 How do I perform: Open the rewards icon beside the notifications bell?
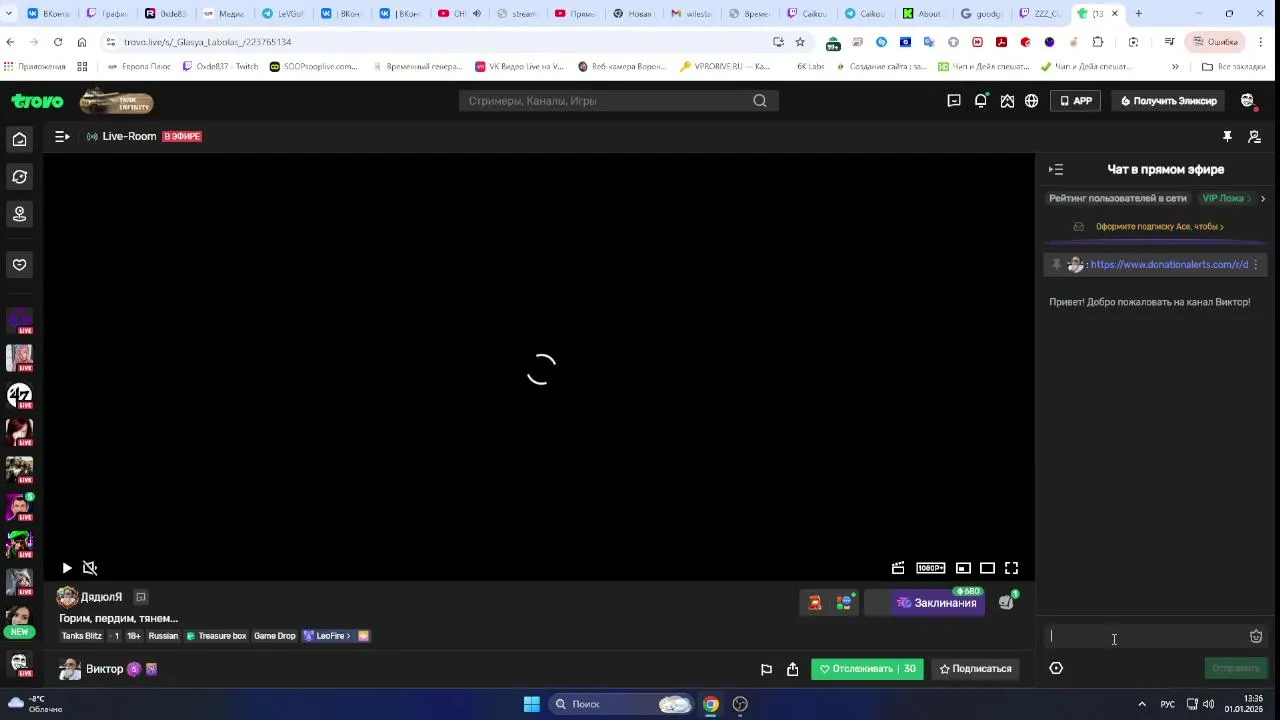[1007, 101]
